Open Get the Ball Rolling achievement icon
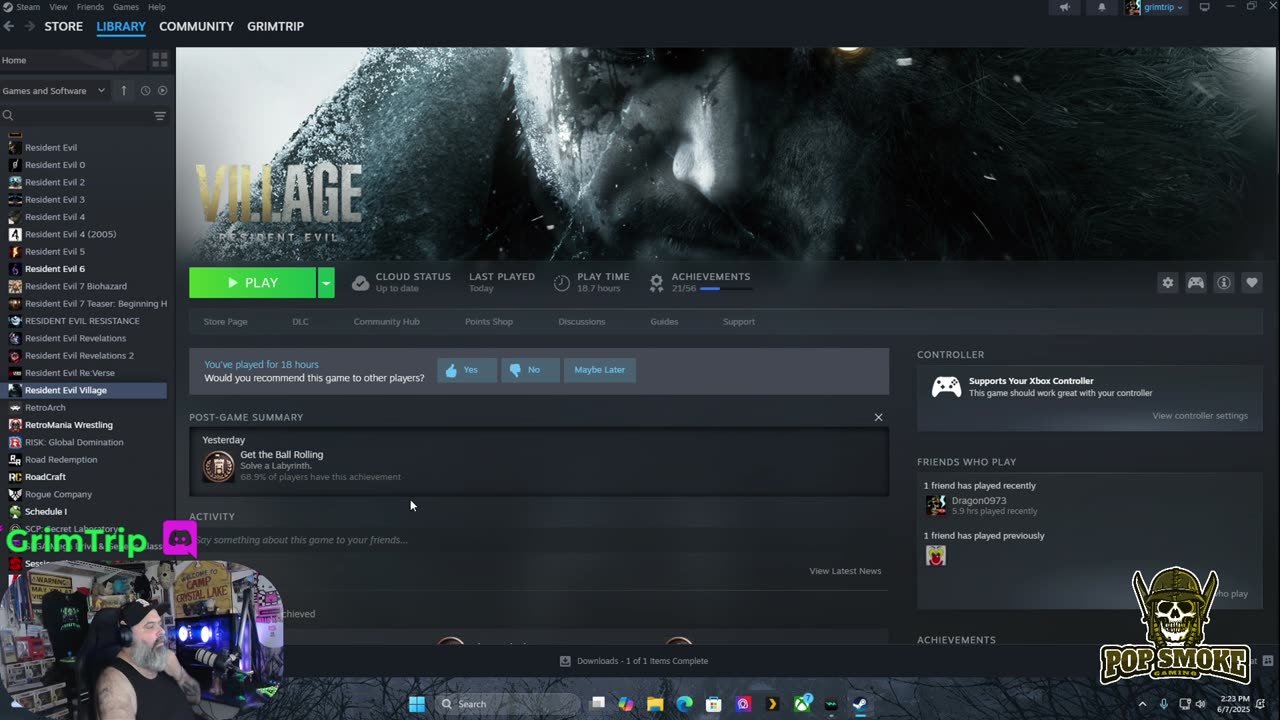 (x=218, y=466)
